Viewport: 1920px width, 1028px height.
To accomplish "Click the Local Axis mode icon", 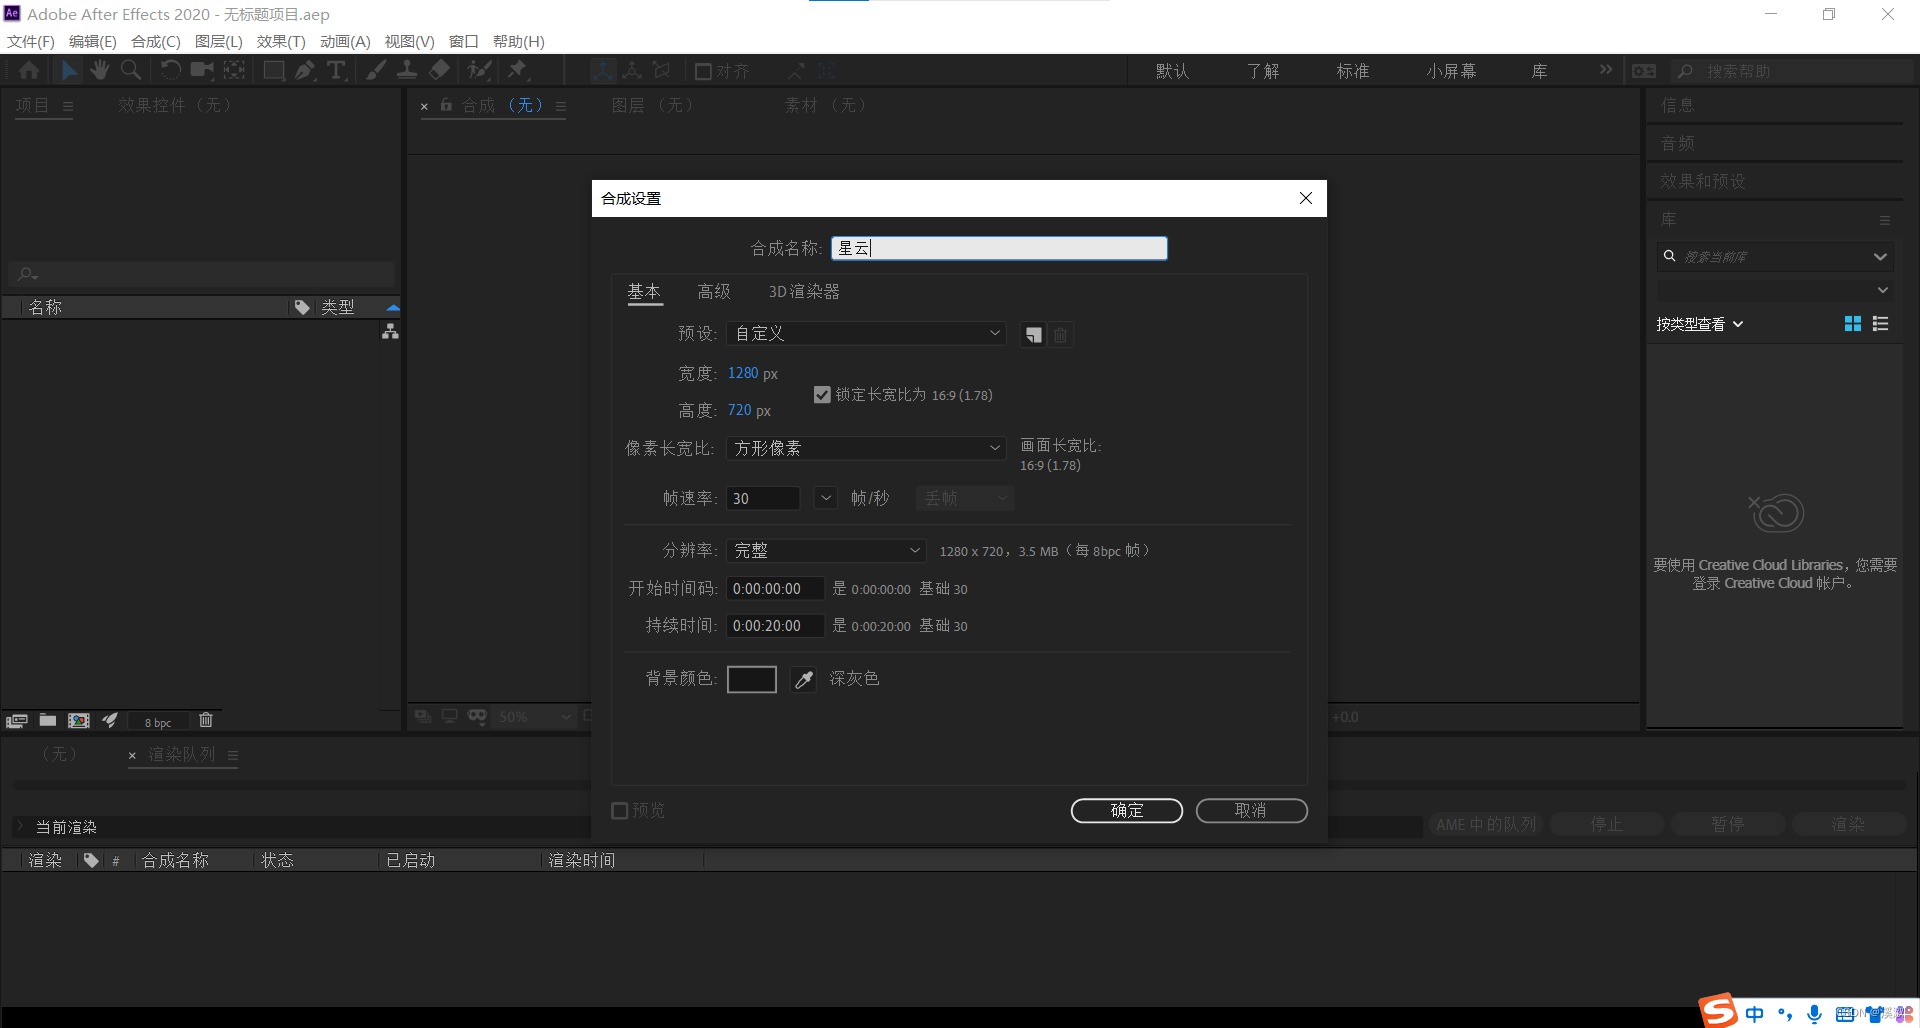I will (x=603, y=71).
